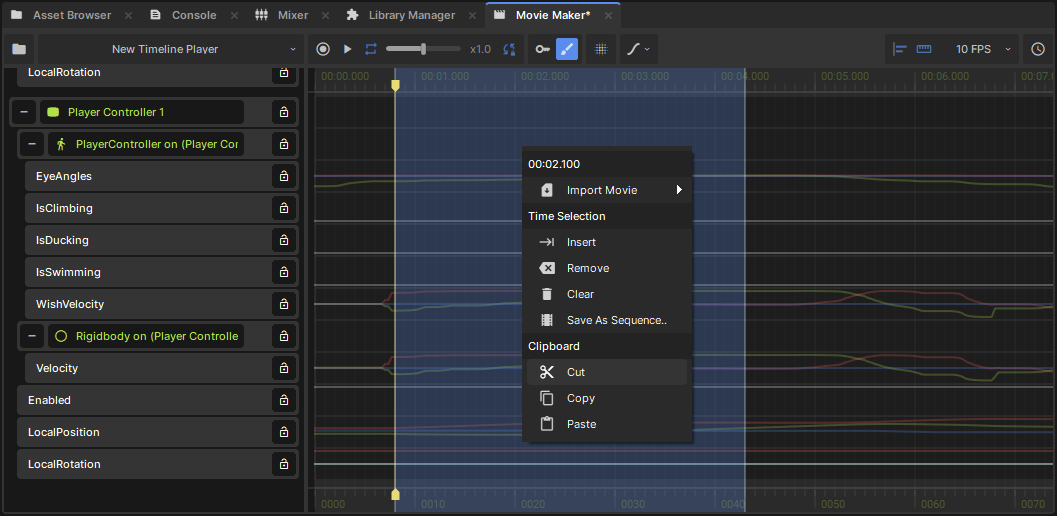Click the record button in toolbar
1057x516 pixels.
tap(323, 49)
